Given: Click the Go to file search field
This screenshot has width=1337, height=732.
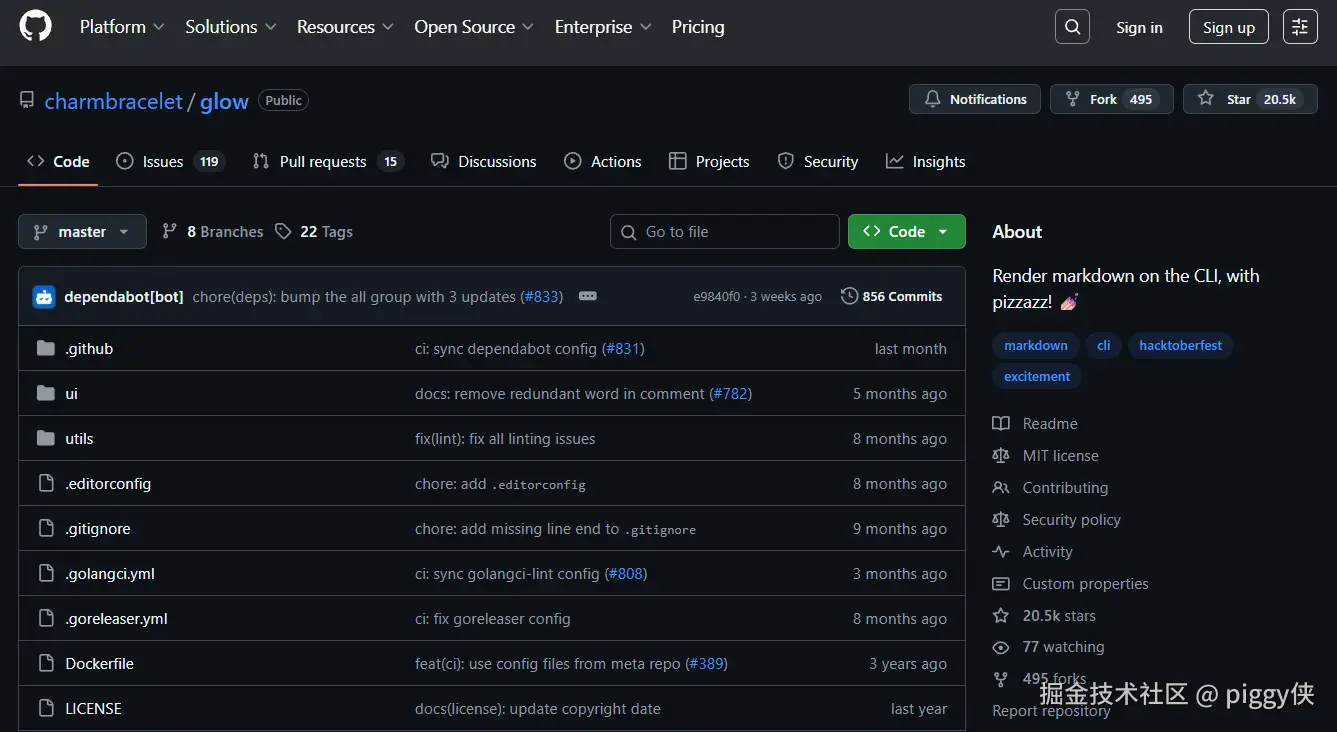Looking at the screenshot, I should click(x=725, y=232).
